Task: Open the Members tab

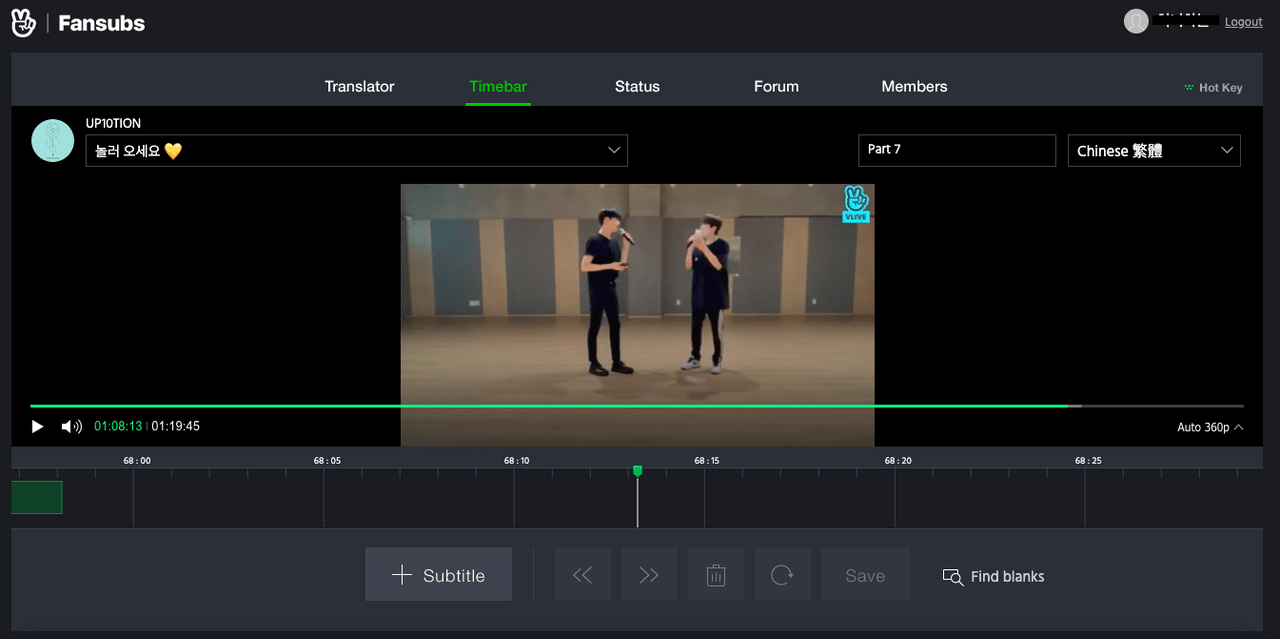Action: click(914, 86)
